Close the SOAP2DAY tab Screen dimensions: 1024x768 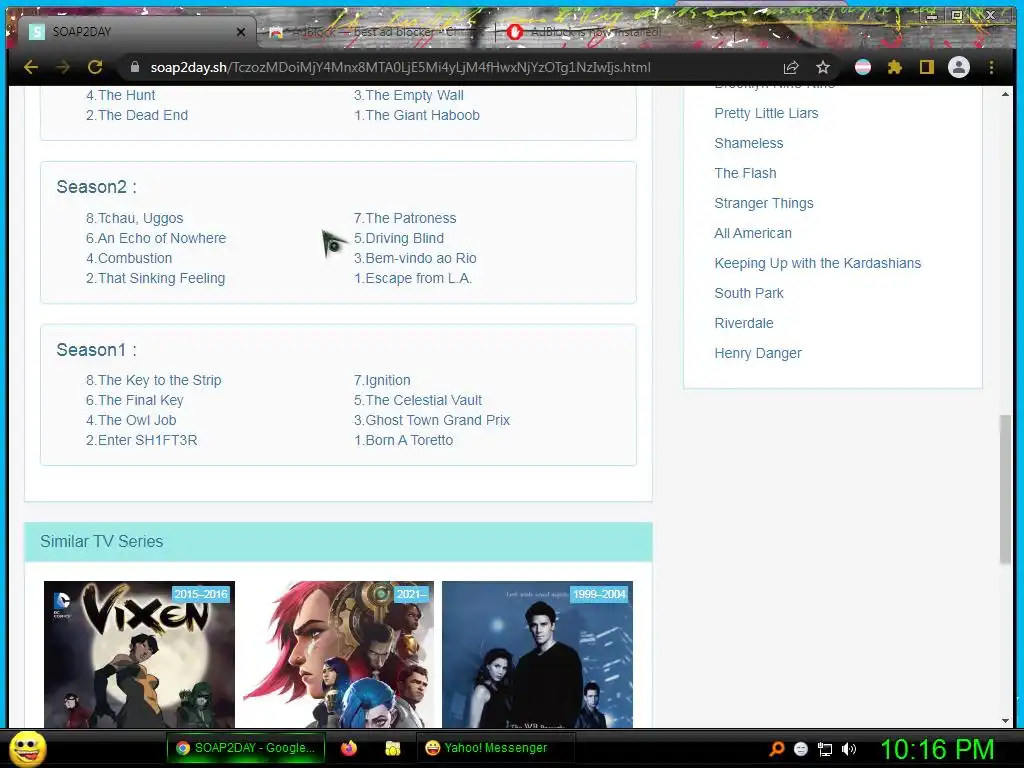click(x=241, y=31)
